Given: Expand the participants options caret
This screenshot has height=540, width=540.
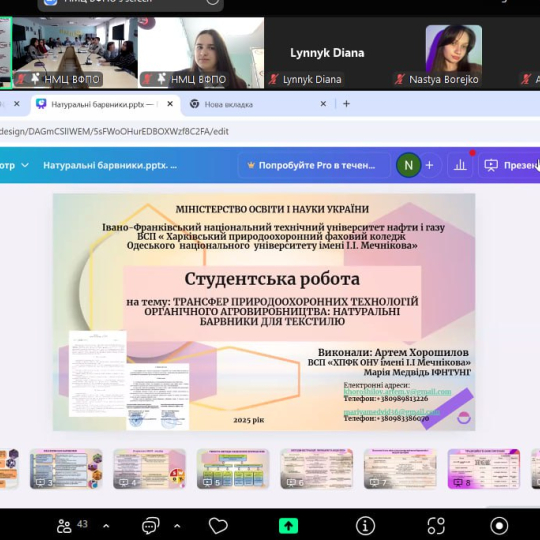Looking at the screenshot, I should (x=106, y=526).
